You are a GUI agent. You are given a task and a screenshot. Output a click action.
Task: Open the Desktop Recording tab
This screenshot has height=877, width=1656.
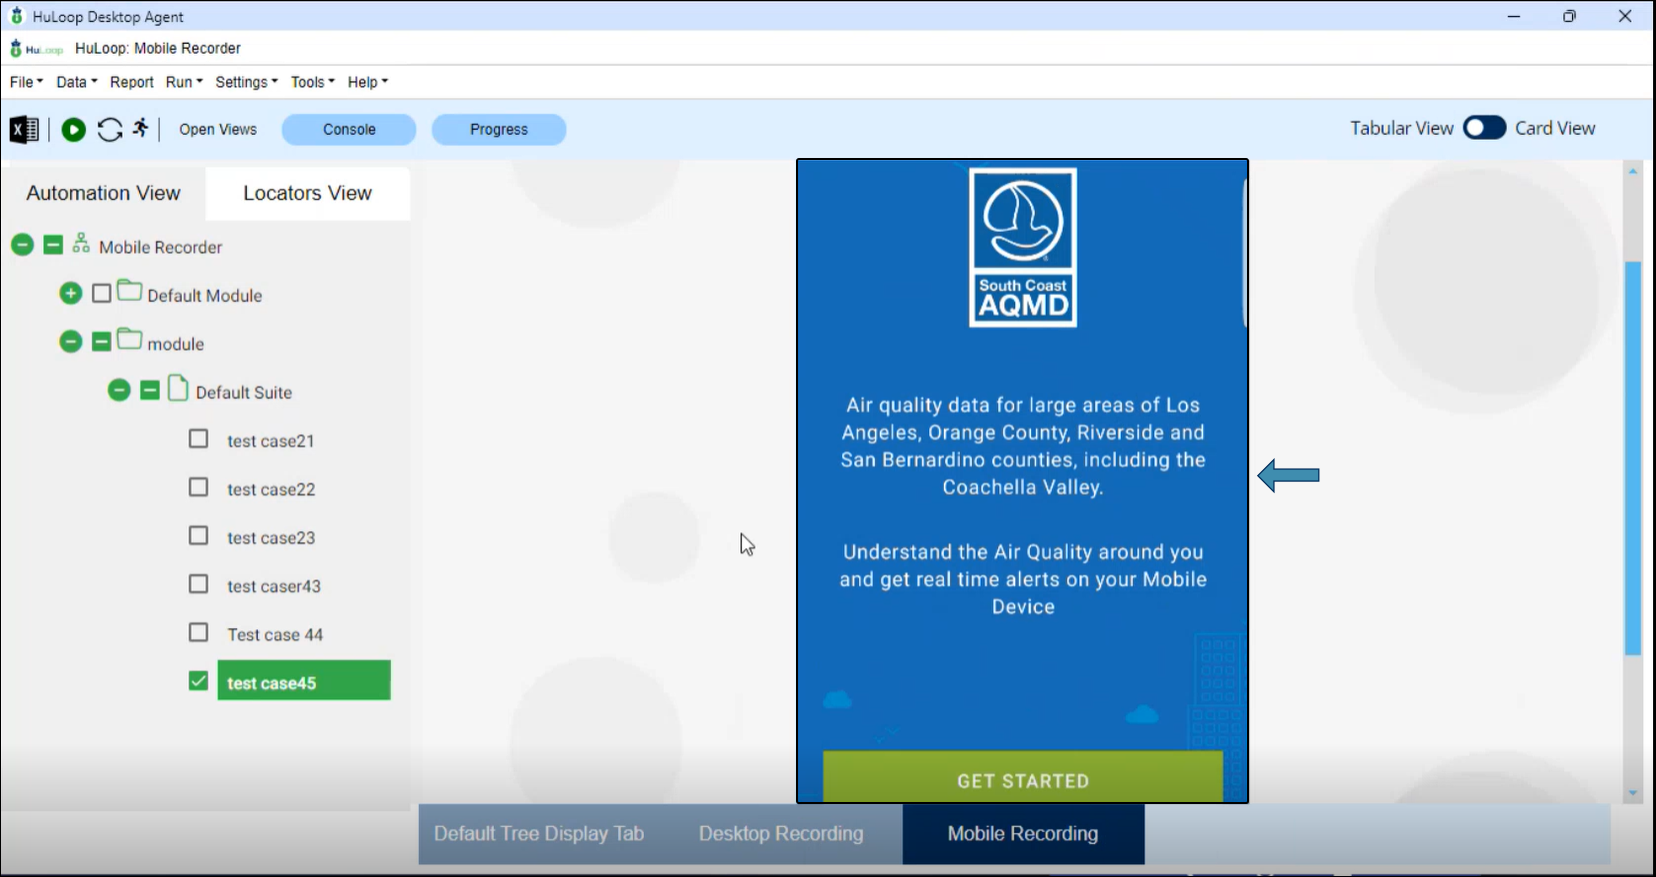pyautogui.click(x=781, y=834)
